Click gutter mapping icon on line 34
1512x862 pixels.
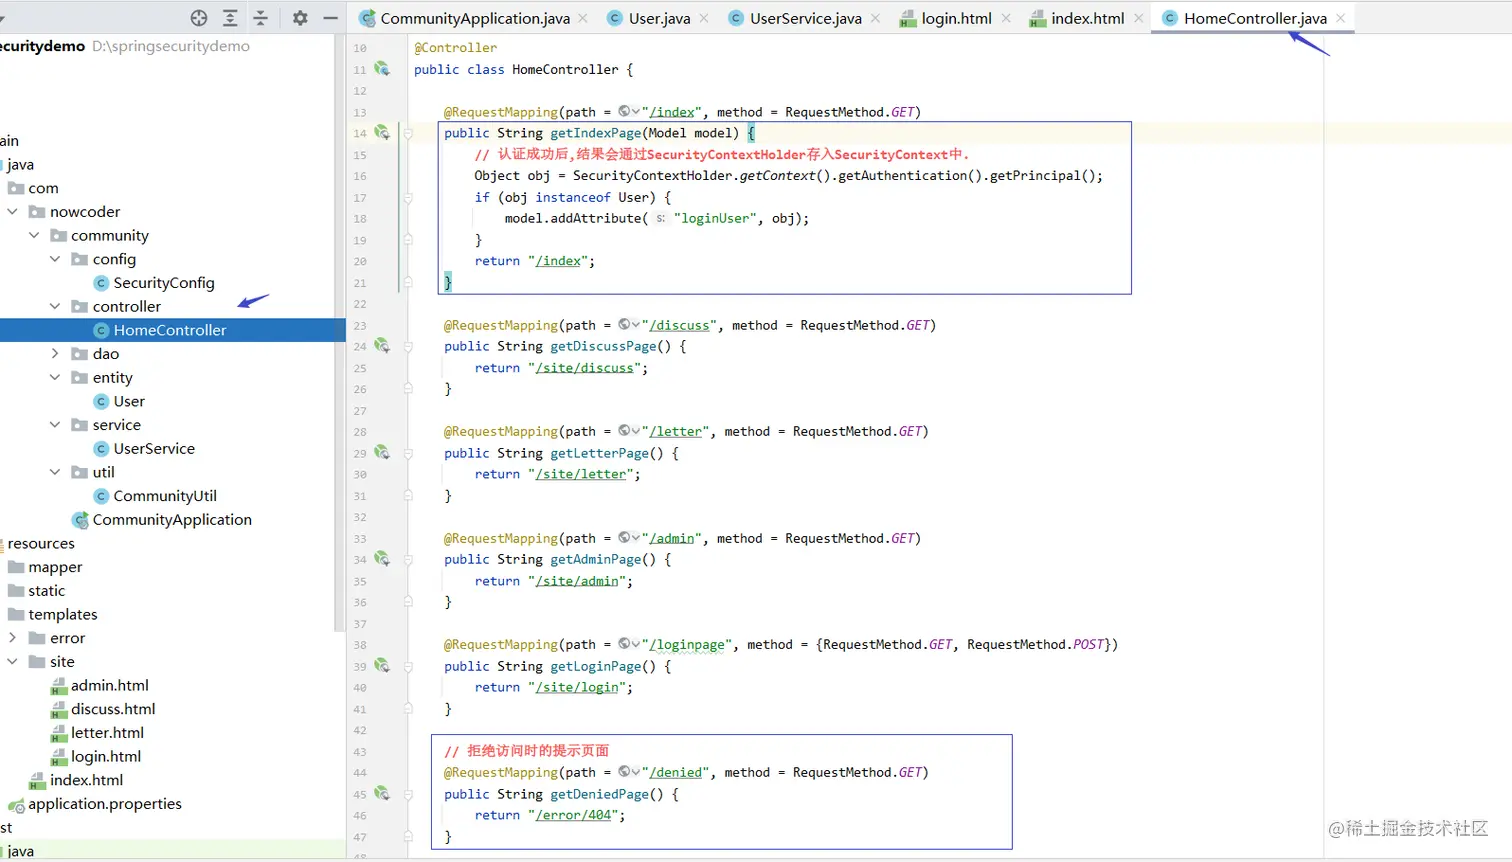(382, 559)
